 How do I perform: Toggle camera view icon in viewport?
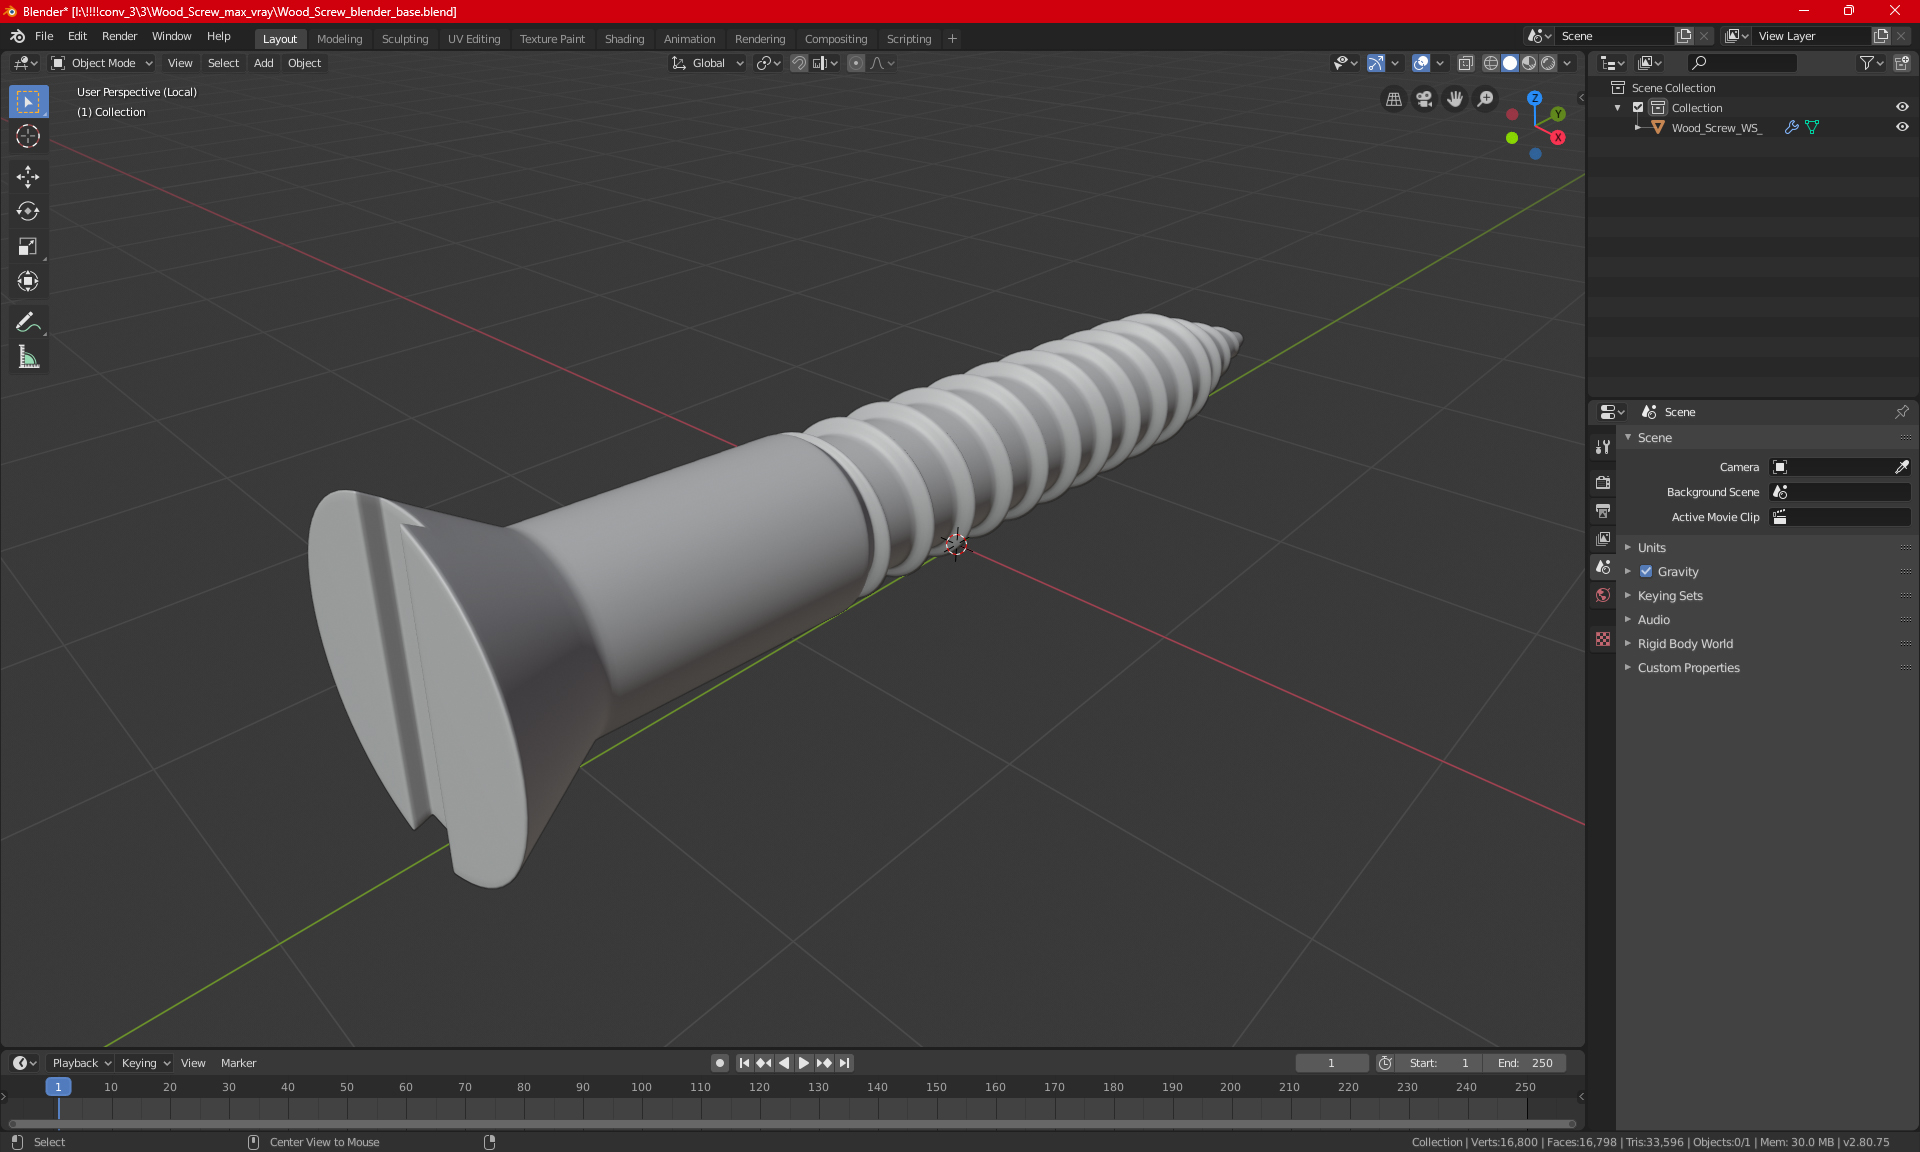coord(1424,99)
